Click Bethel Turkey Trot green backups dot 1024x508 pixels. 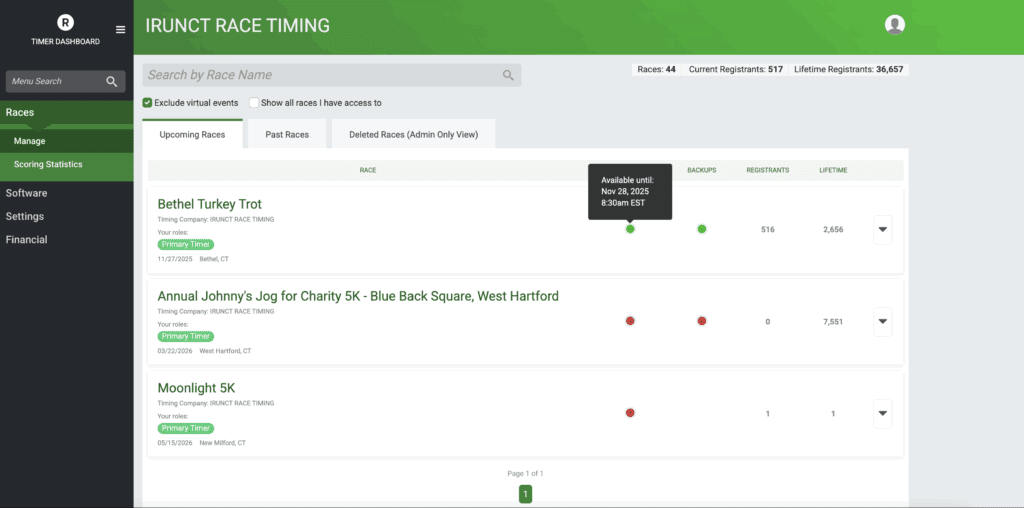pos(701,229)
